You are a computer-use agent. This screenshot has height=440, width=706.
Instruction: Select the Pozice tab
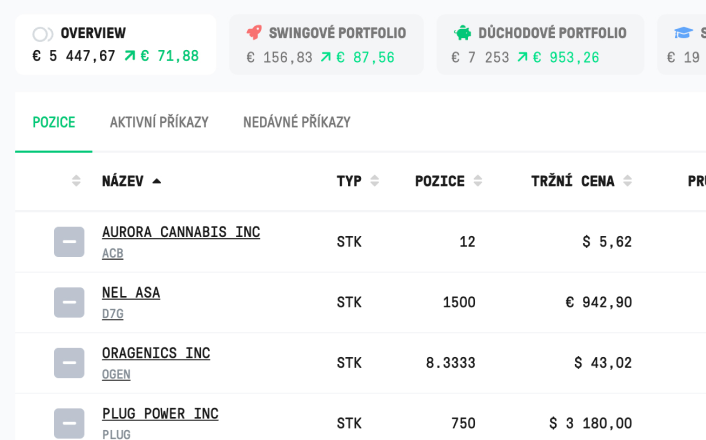pos(54,122)
